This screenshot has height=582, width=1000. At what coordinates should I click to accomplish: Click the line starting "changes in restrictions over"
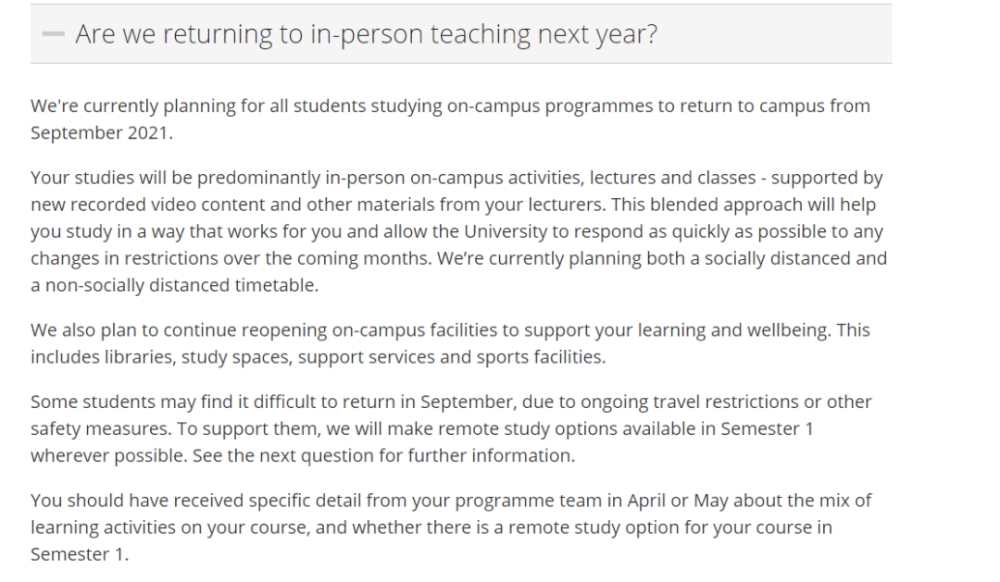459,258
